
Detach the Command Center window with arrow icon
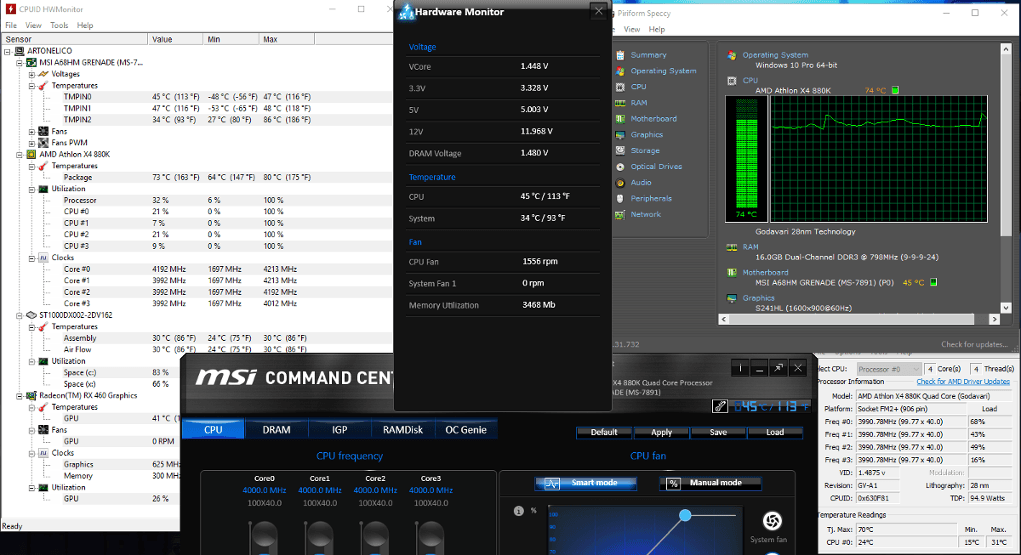coord(778,369)
